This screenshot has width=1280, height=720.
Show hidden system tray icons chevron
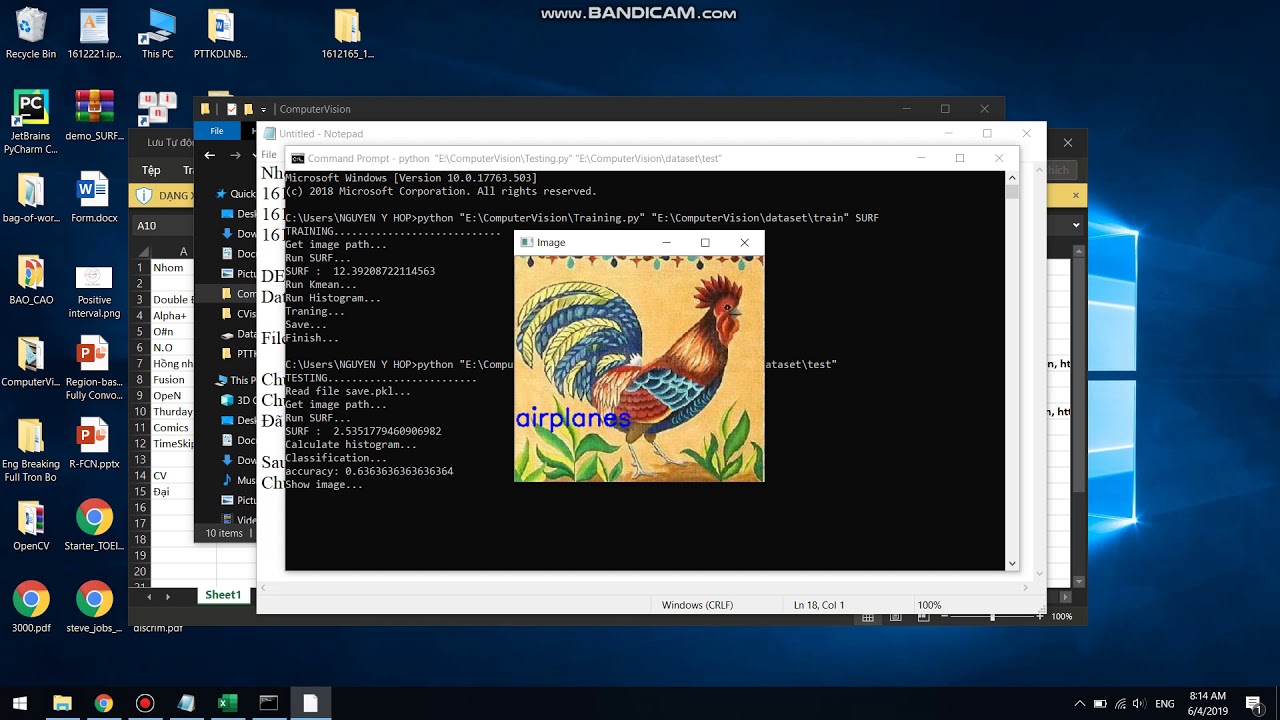tap(1079, 703)
